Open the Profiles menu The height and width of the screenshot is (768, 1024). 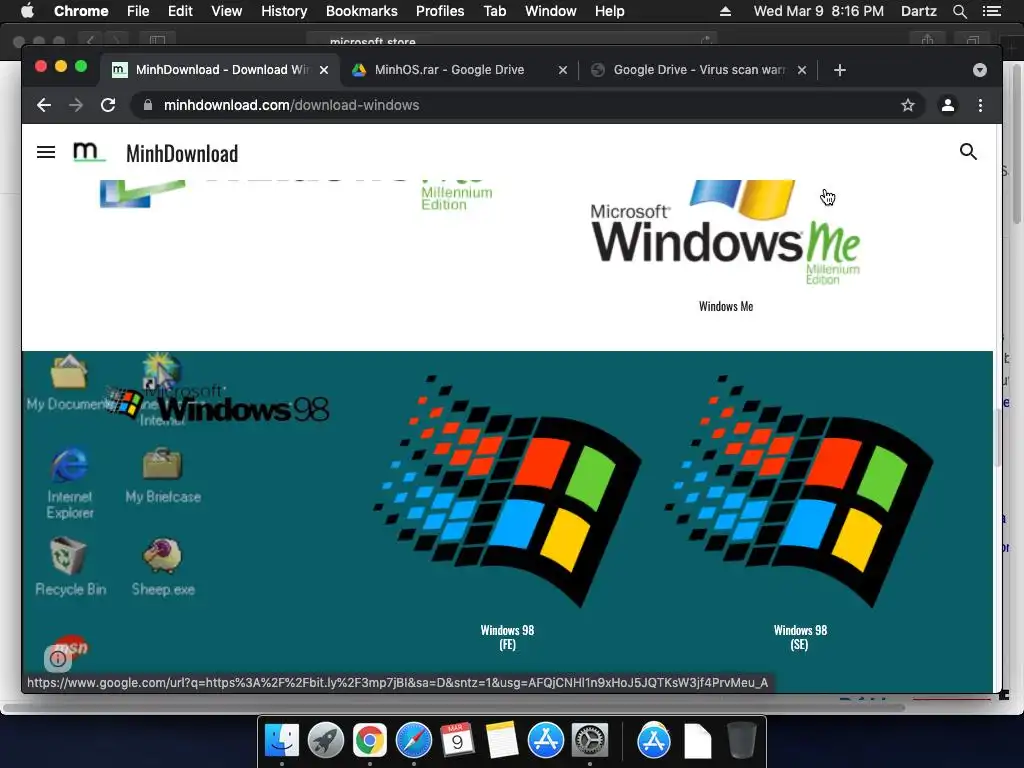point(440,11)
